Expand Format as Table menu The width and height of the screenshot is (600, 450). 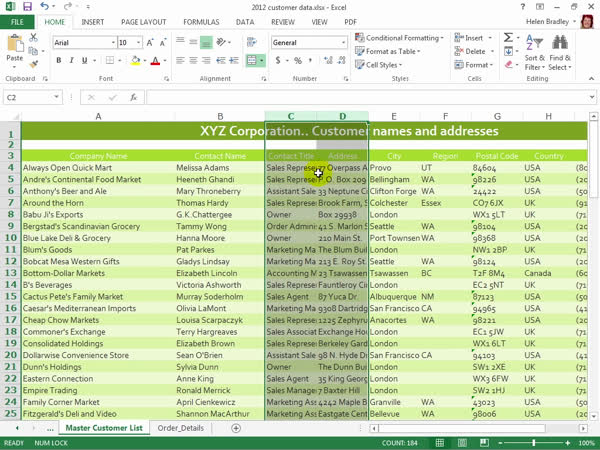388,51
